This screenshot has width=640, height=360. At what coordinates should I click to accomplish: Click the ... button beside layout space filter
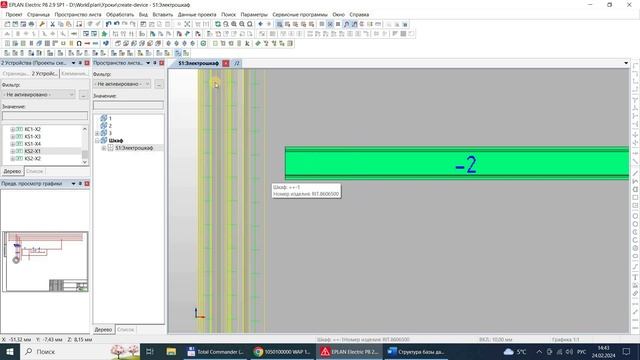point(159,84)
